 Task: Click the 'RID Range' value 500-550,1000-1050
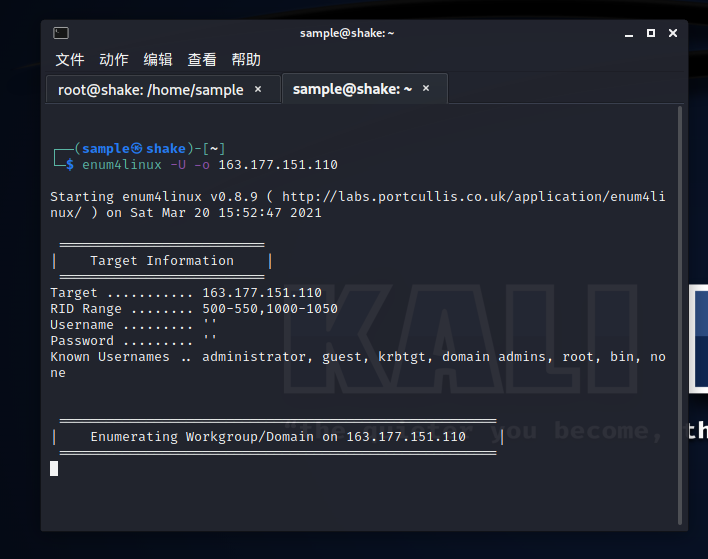pos(270,309)
